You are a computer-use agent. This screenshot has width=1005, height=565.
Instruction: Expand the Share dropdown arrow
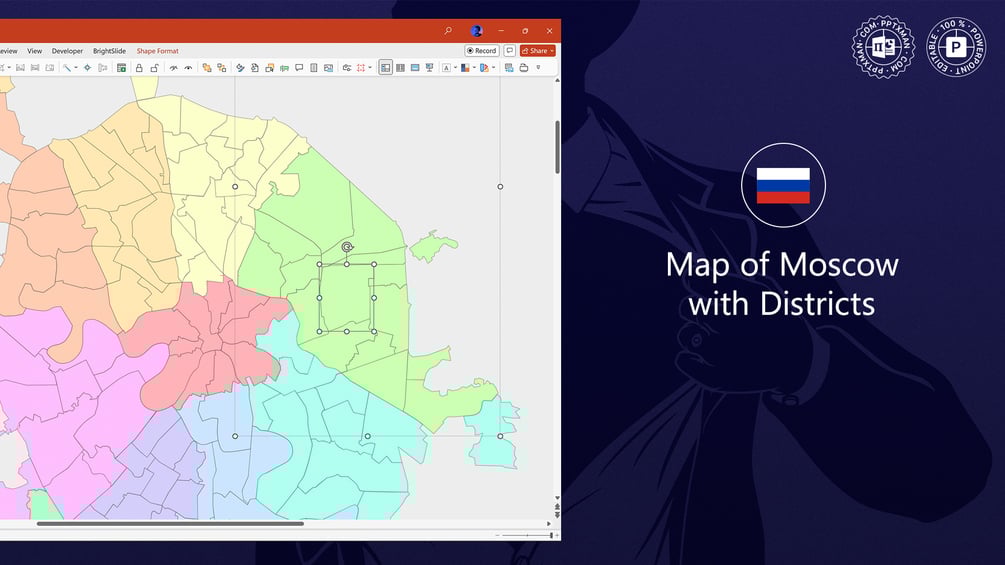[x=552, y=51]
